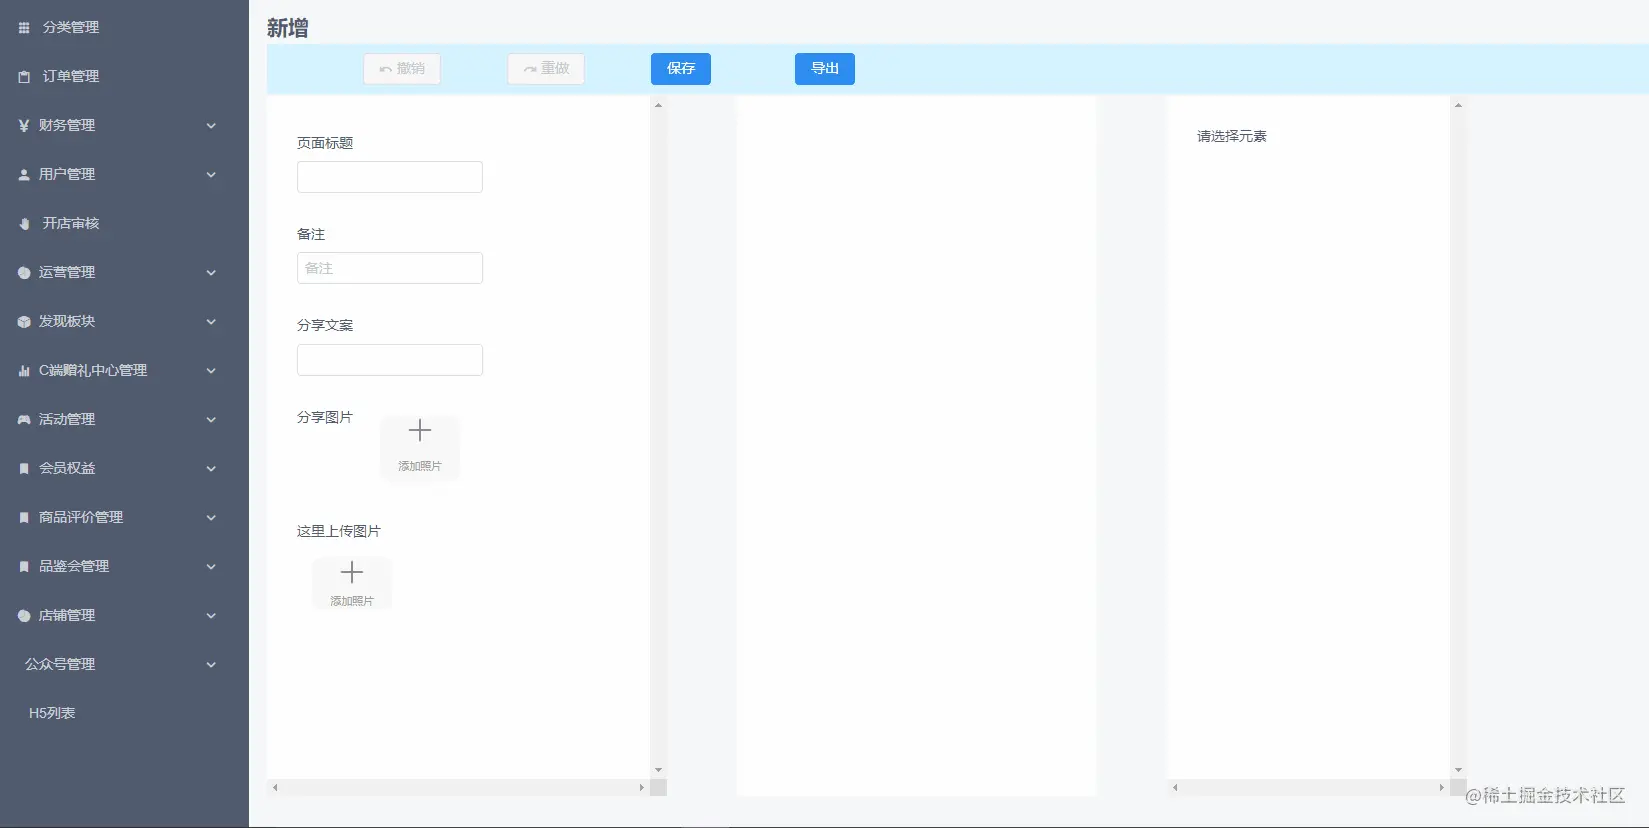
Task: Click the form panel's horizontal scrollbar right arrow
Action: click(x=642, y=788)
